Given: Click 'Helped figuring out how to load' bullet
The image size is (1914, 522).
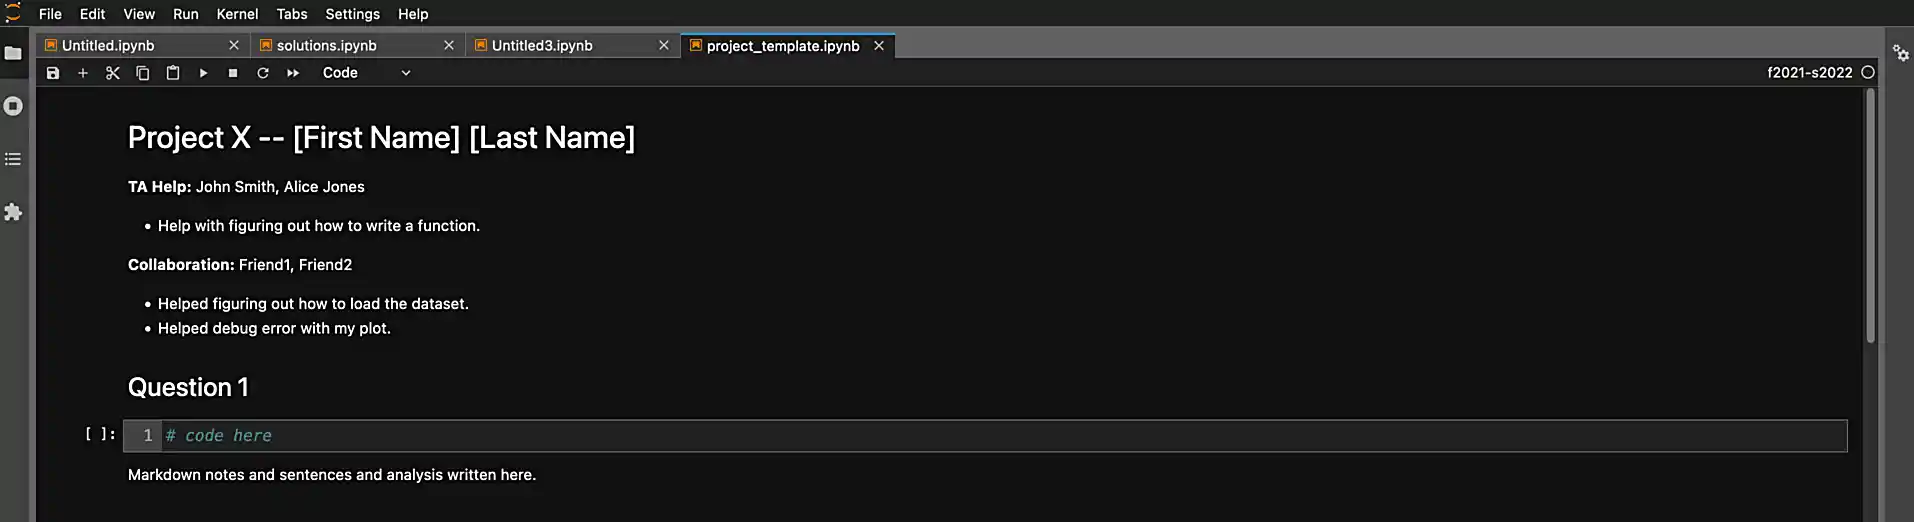Looking at the screenshot, I should [313, 304].
